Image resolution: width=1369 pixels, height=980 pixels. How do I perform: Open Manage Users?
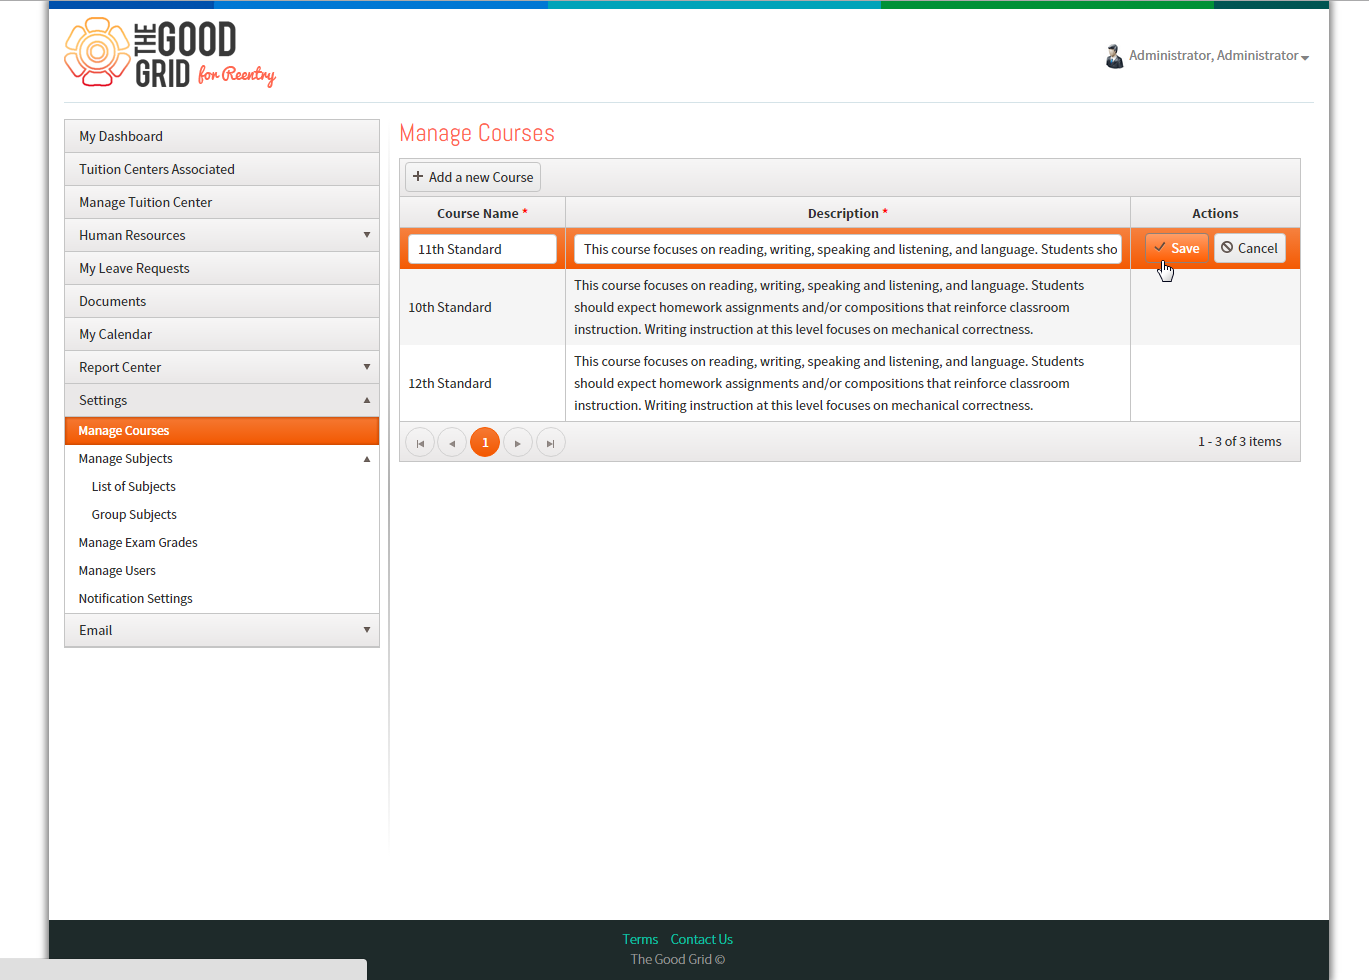pyautogui.click(x=222, y=571)
